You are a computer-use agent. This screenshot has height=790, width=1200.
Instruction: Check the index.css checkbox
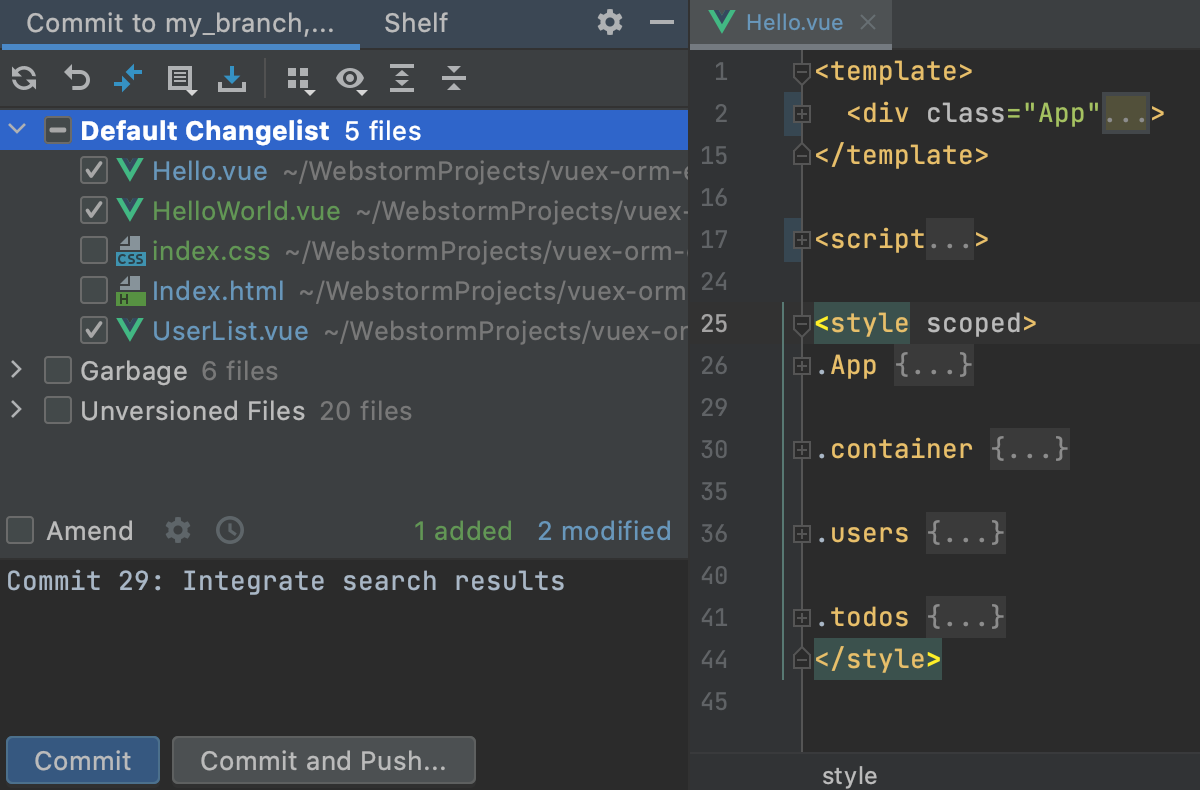pyautogui.click(x=93, y=250)
